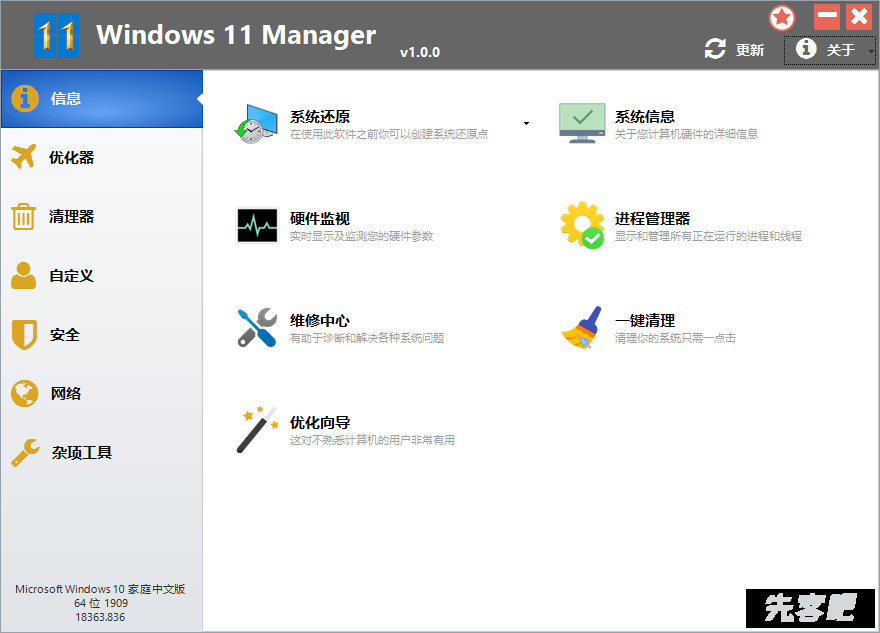Click the Windows 11 Manager logo
Screen dimensions: 880x633
pyautogui.click(x=56, y=36)
